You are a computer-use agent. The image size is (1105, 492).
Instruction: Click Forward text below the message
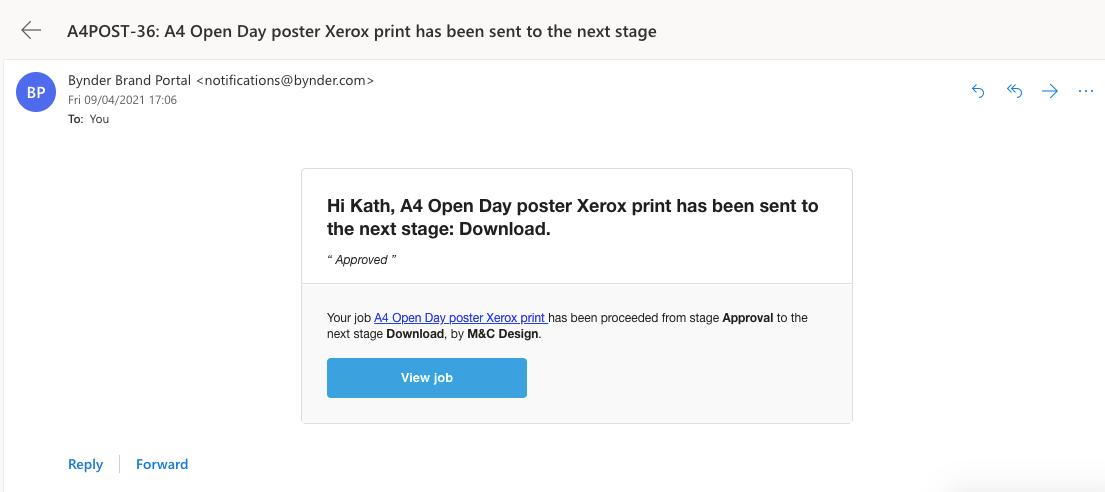tap(162, 464)
